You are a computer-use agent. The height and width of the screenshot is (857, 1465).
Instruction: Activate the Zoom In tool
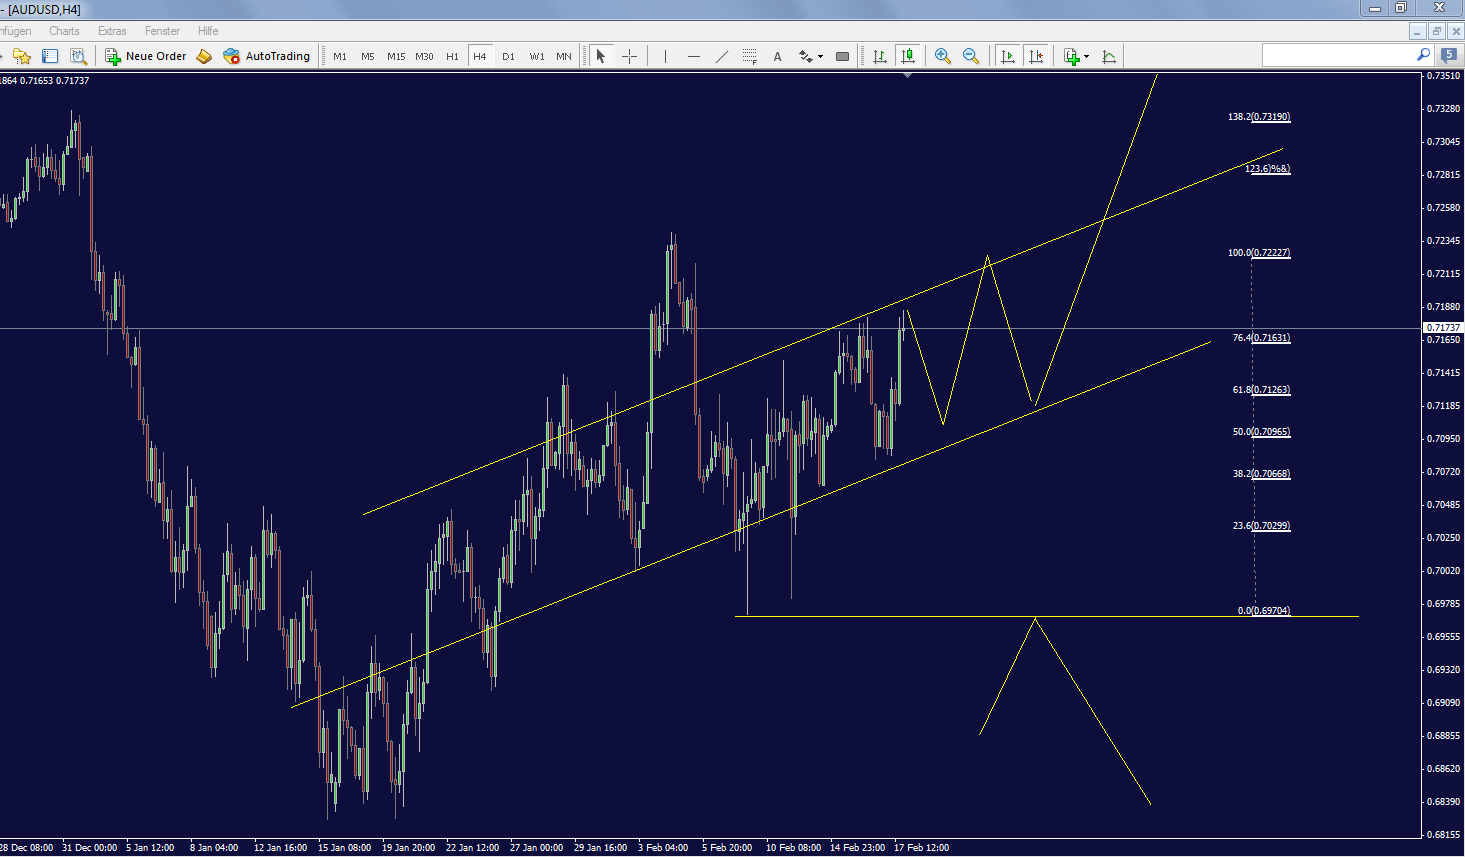pyautogui.click(x=942, y=56)
